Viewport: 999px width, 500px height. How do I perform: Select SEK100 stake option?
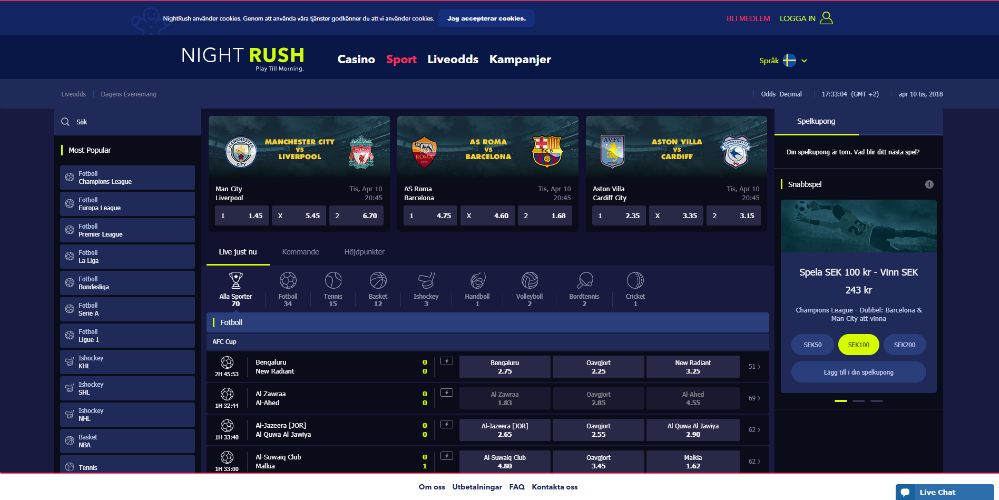(x=858, y=345)
